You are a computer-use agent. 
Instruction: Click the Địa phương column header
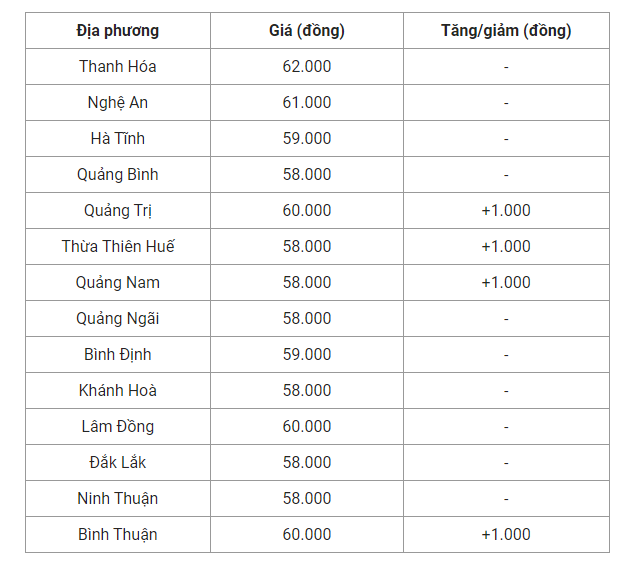117,31
